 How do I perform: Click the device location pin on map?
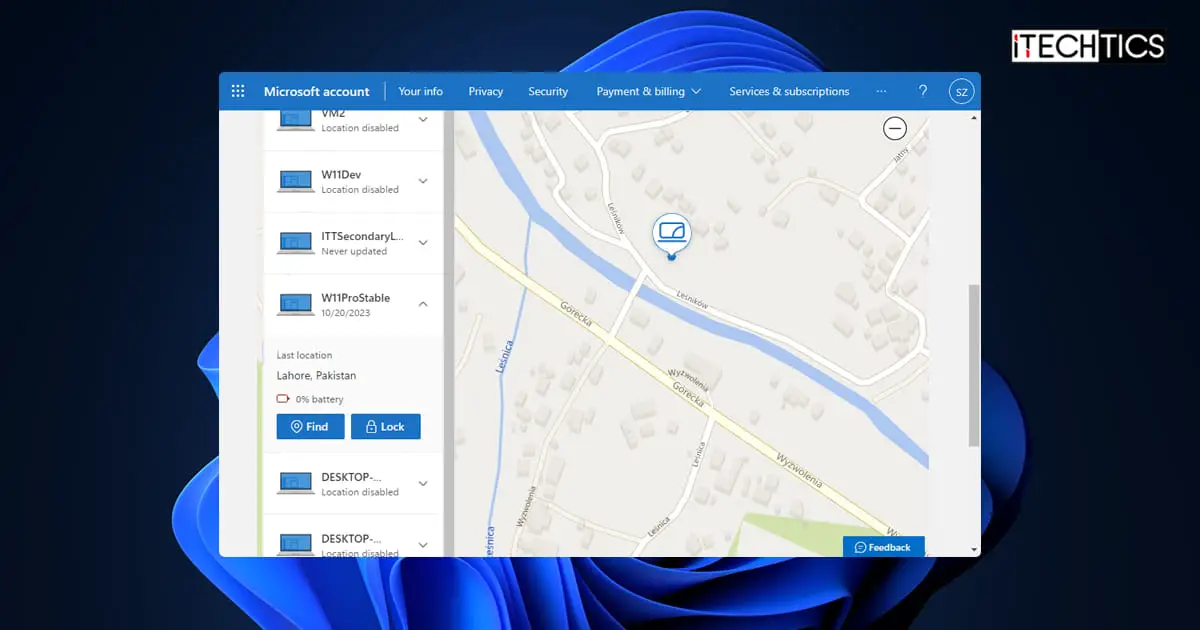(672, 235)
